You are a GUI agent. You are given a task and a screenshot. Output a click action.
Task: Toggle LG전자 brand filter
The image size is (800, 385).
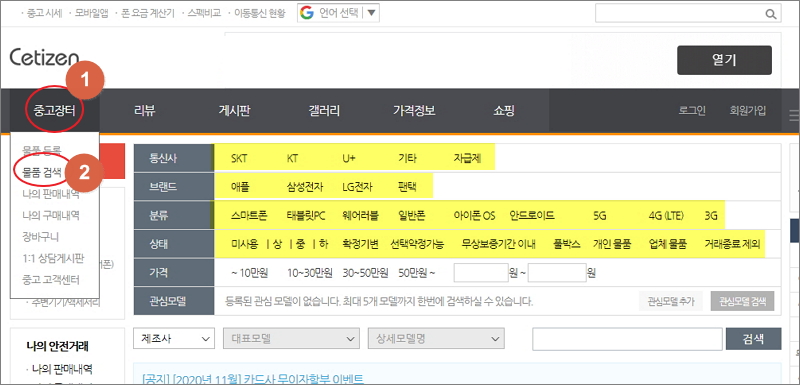point(358,187)
